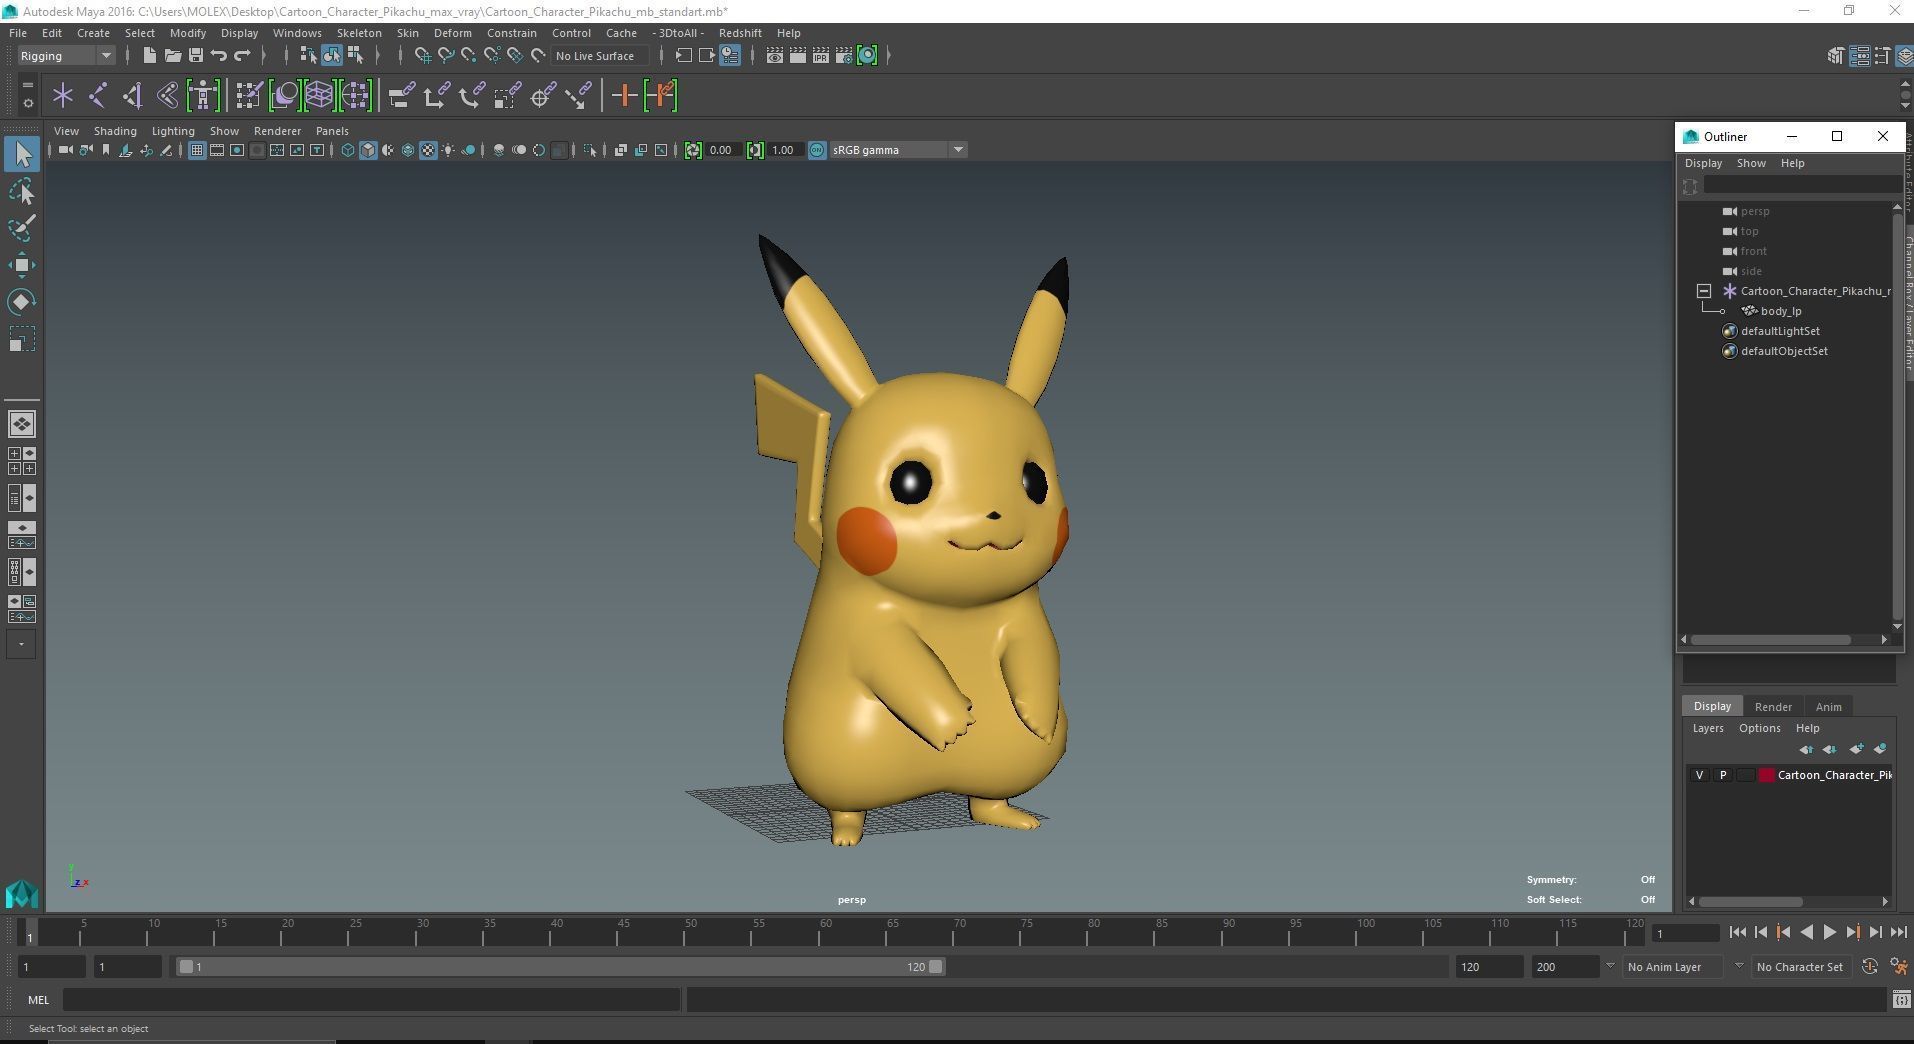Open viewport Shading menu
This screenshot has height=1044, width=1914.
pyautogui.click(x=115, y=131)
